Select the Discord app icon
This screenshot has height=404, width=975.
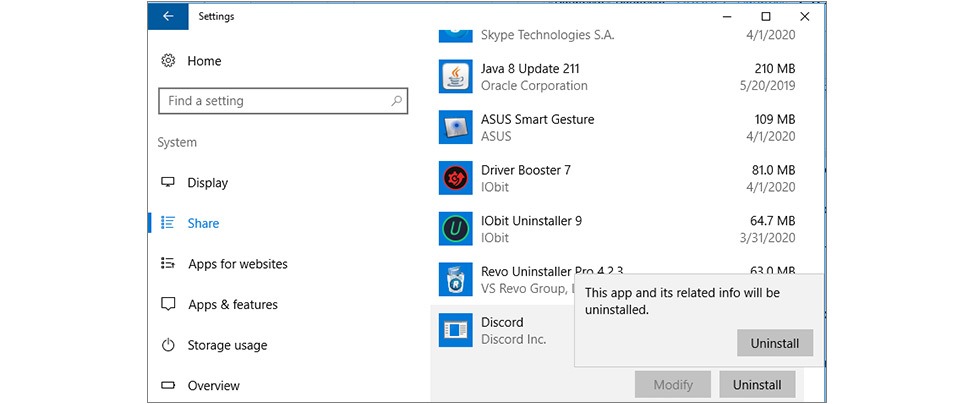455,330
